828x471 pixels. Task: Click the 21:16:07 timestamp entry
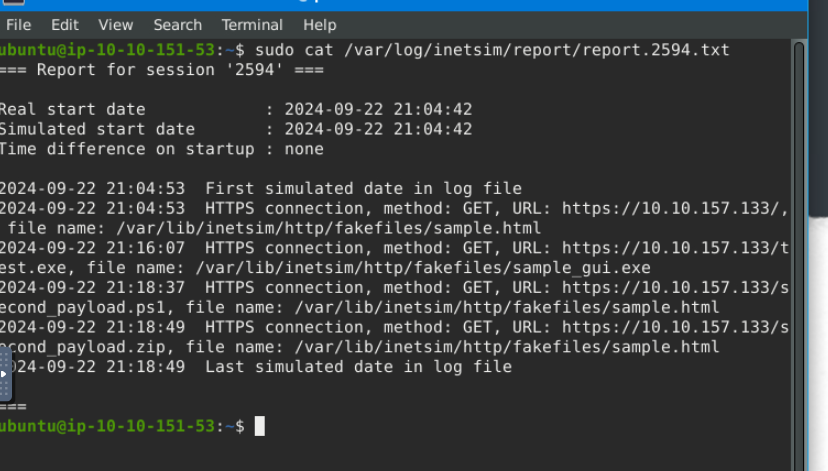click(145, 248)
